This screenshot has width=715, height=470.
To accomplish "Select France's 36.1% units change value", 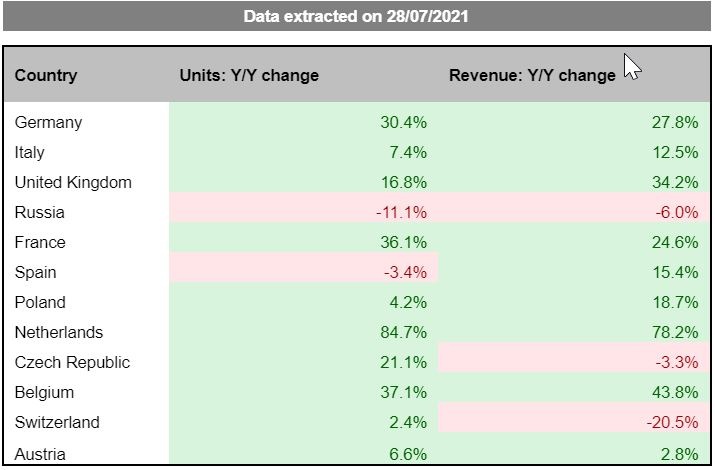I will [404, 242].
